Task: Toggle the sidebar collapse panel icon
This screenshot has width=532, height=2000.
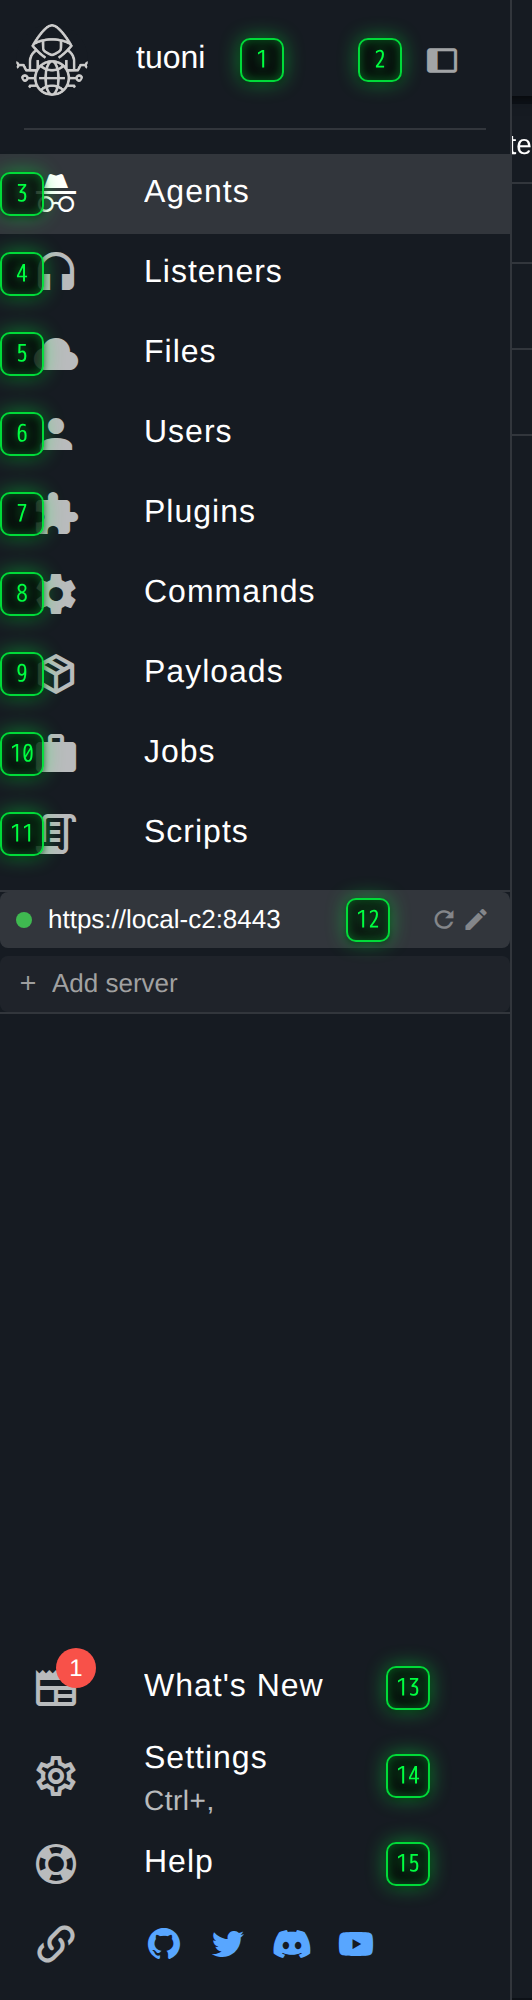Action: [442, 61]
